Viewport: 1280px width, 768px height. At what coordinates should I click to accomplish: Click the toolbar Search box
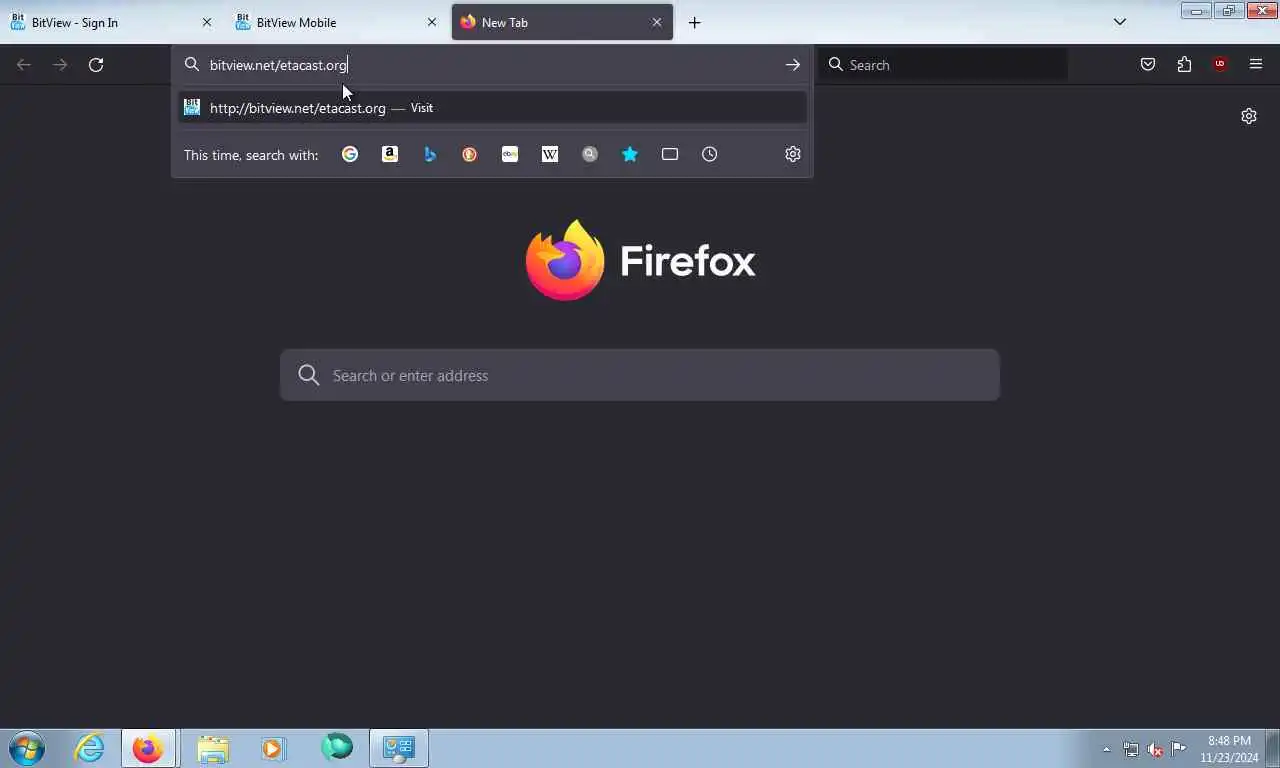pos(943,65)
